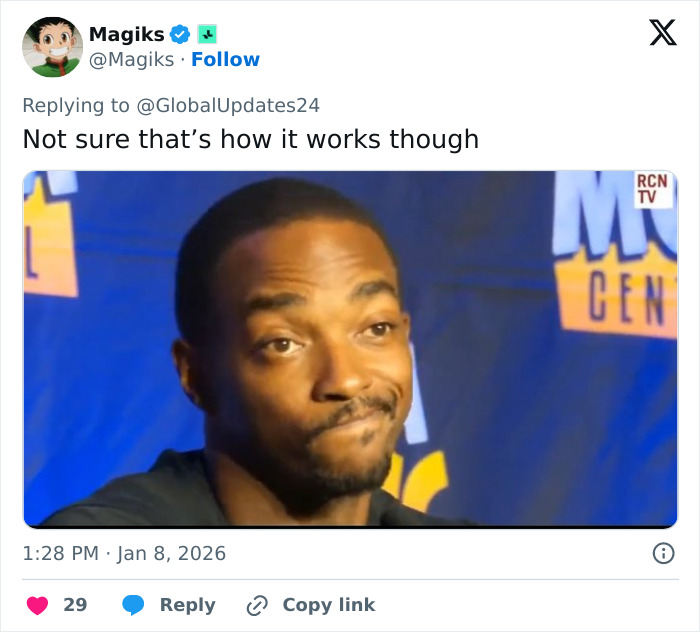
Task: Click the teal affiliate badge beside Magiks
Action: (x=207, y=34)
